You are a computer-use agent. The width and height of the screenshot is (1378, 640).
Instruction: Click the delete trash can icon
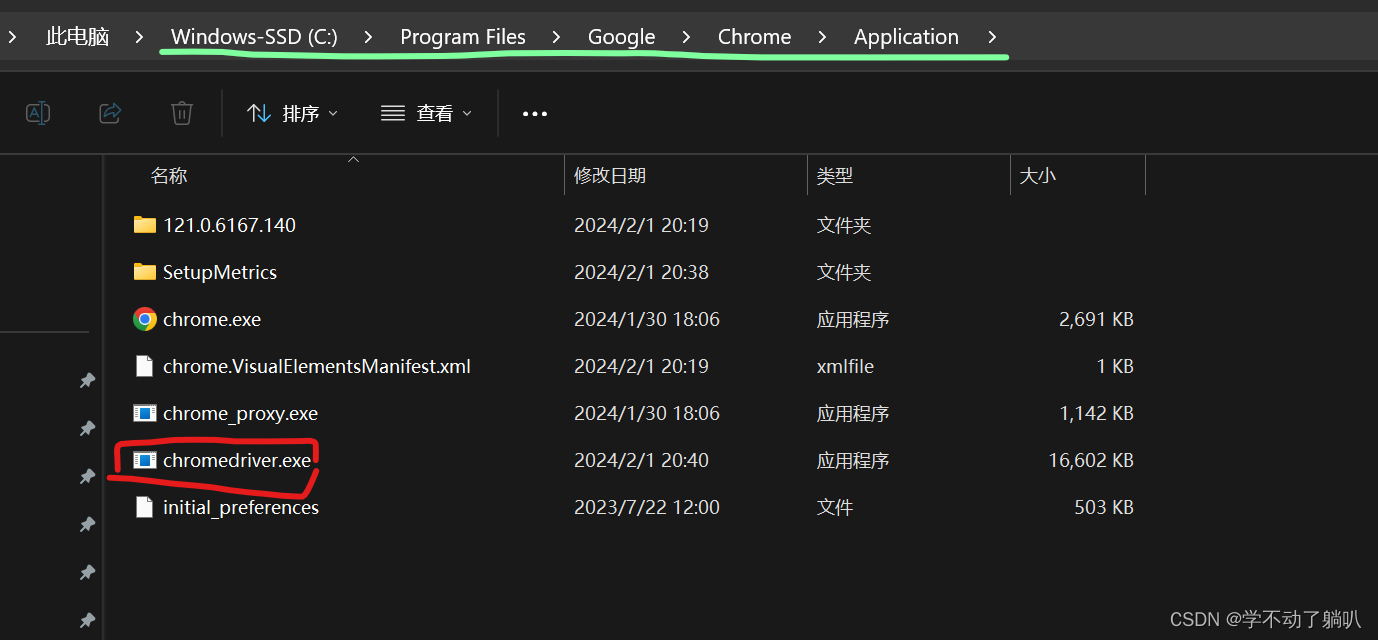(181, 113)
